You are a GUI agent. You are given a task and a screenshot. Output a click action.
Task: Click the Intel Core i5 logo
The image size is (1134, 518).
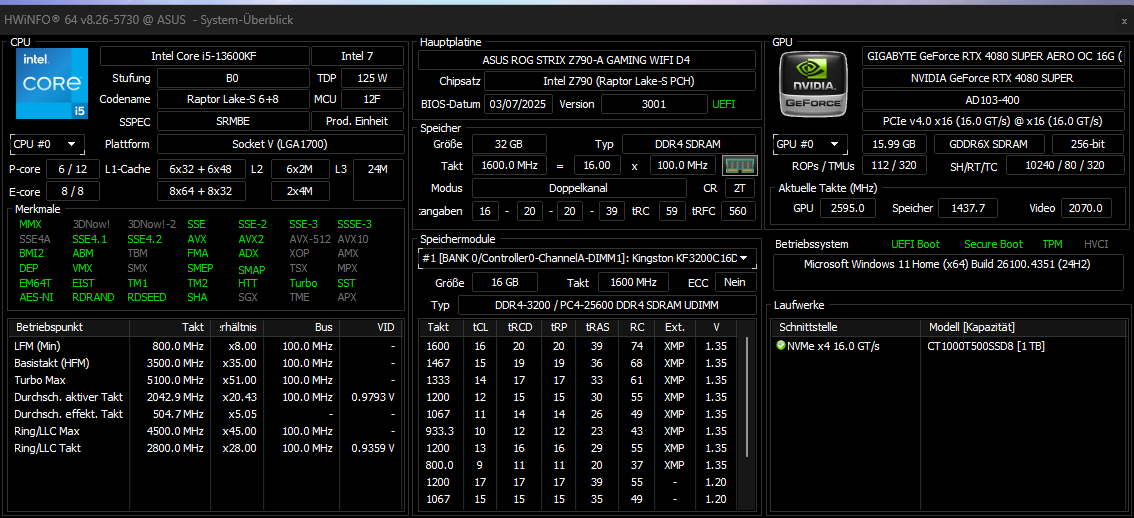[x=52, y=83]
